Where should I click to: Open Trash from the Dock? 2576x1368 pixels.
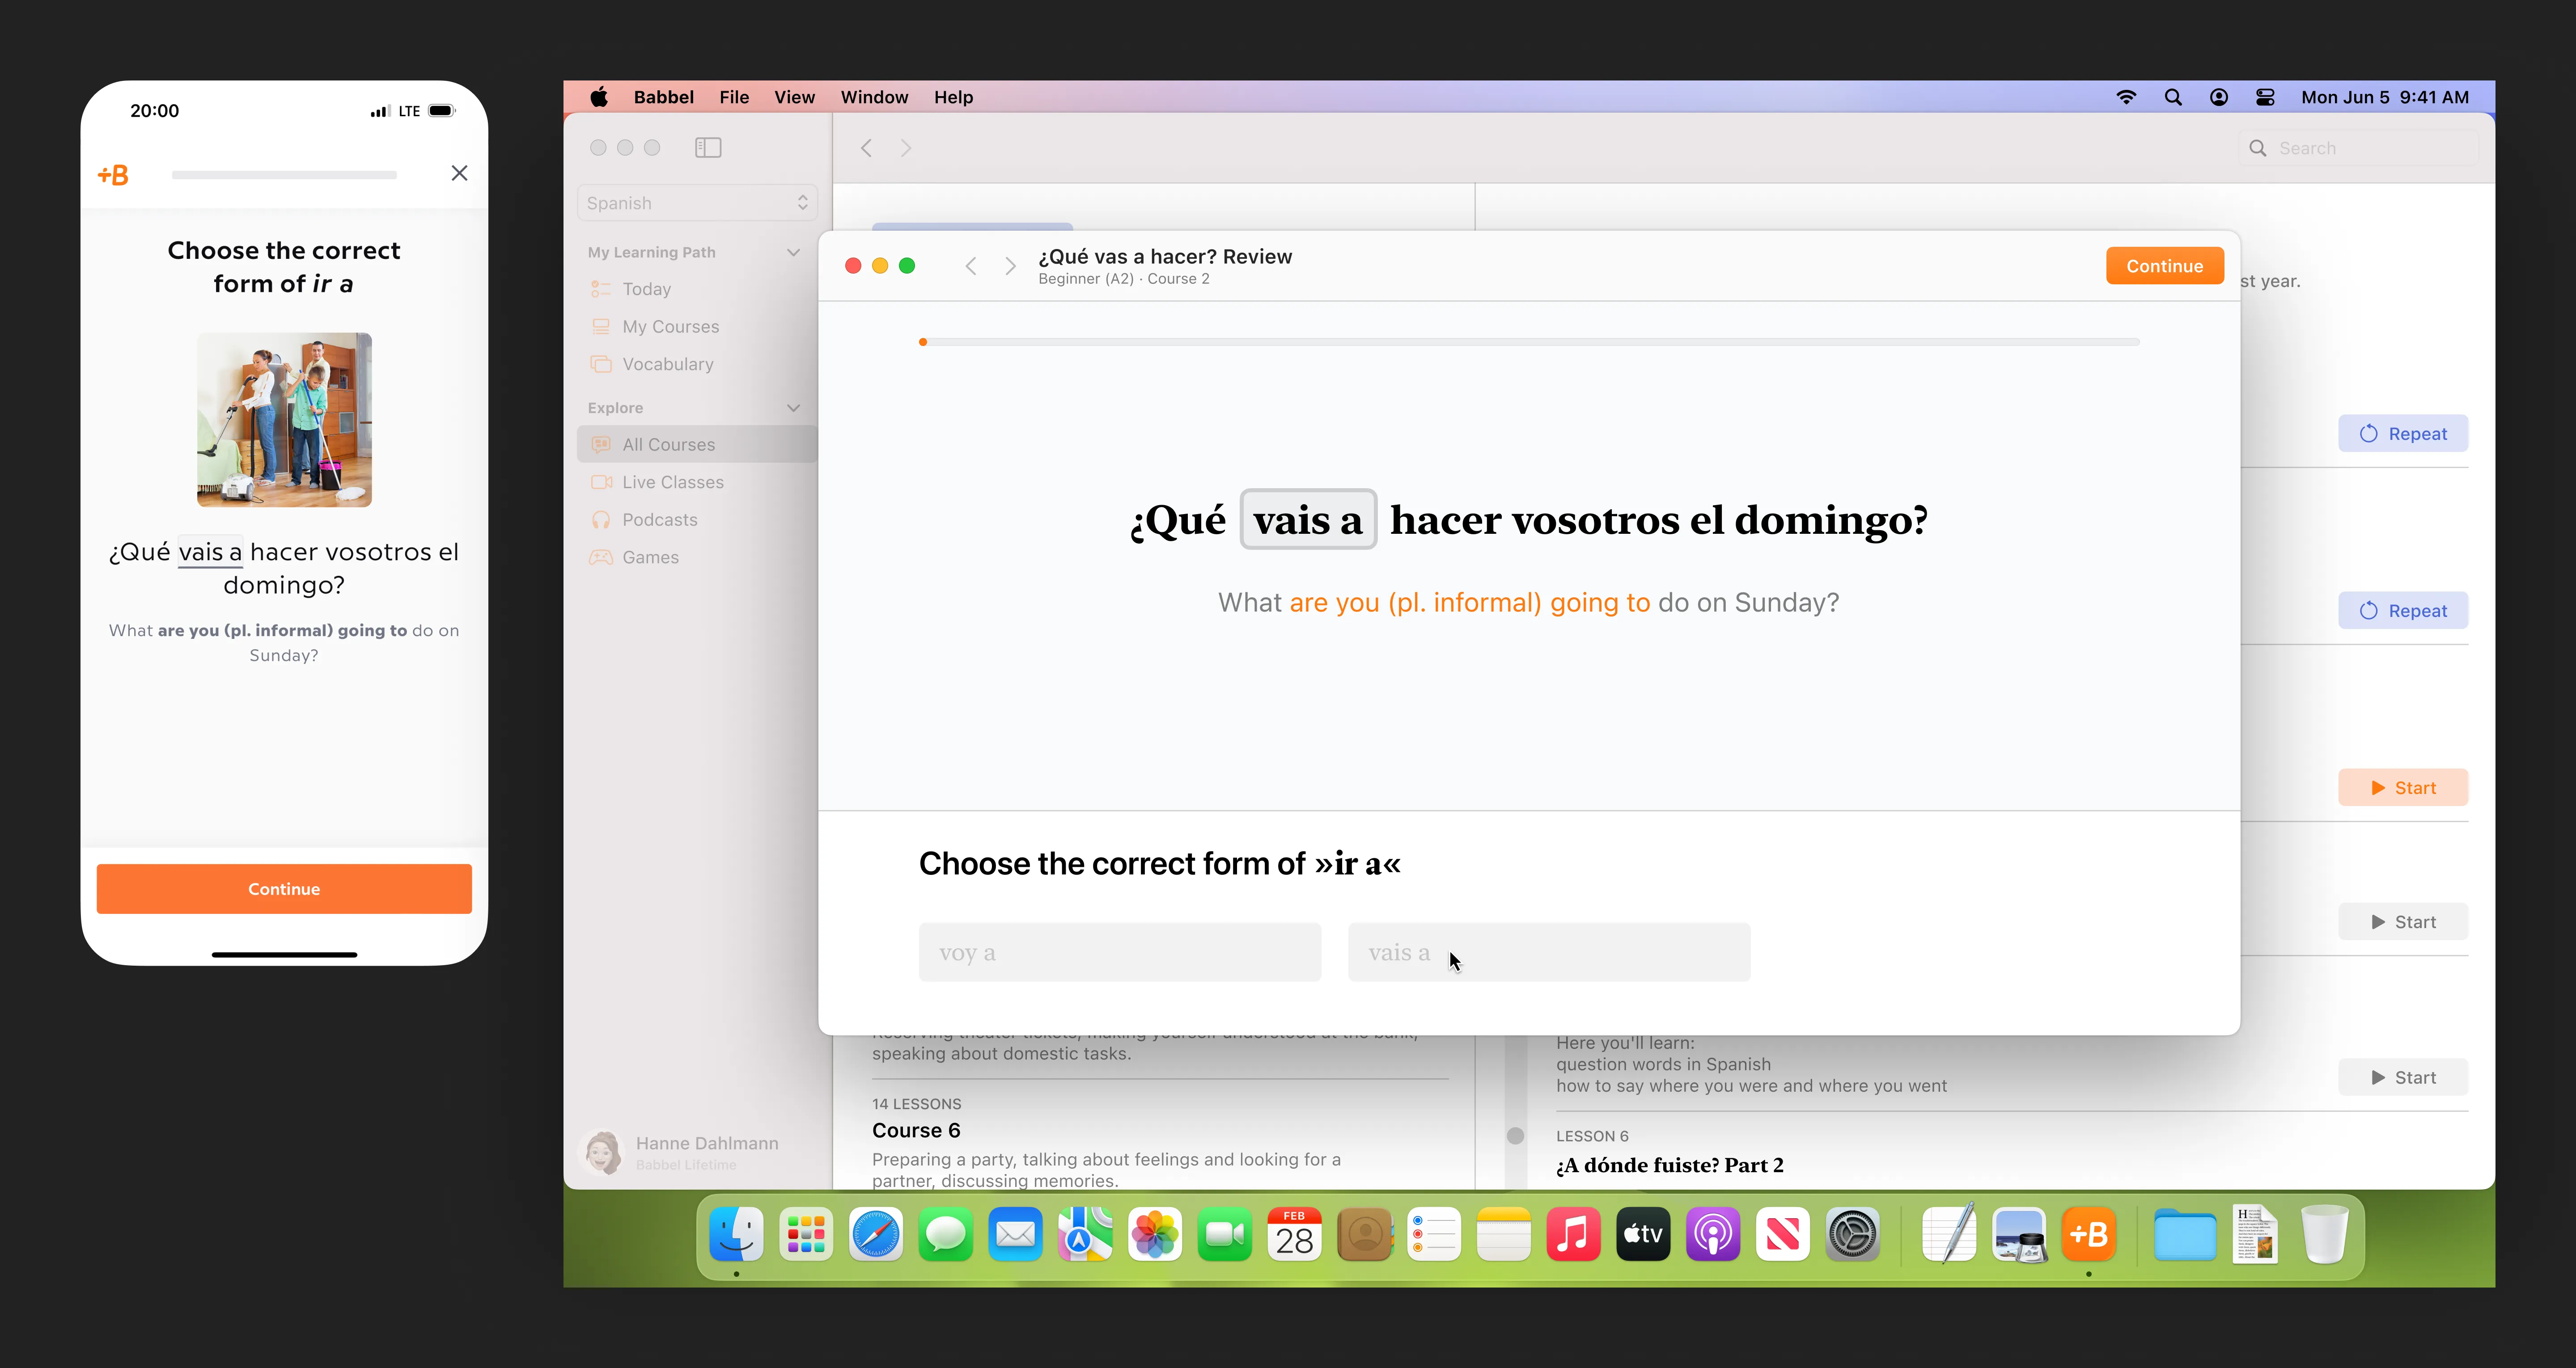tap(2324, 1234)
